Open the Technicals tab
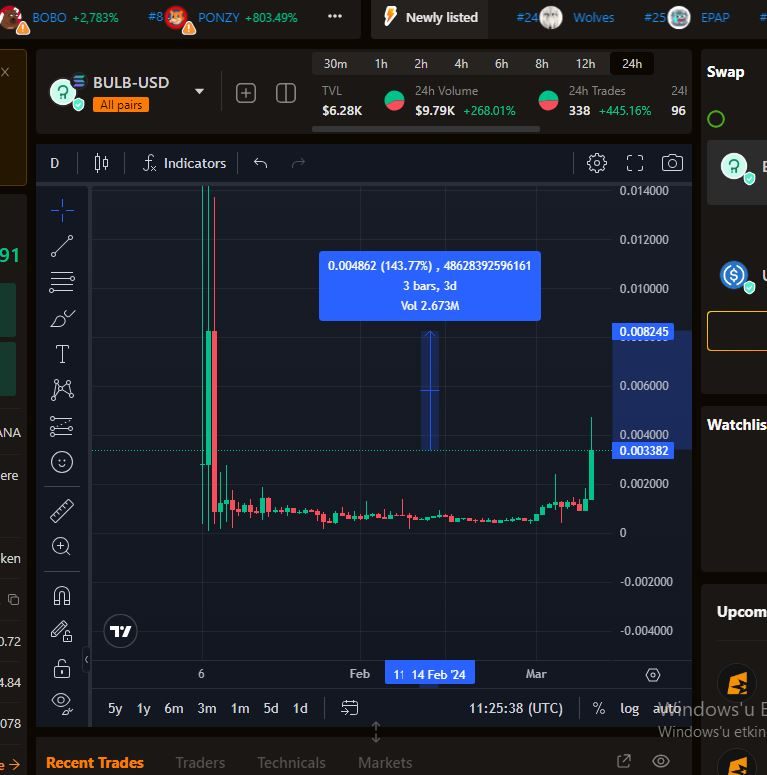767x775 pixels. pos(291,763)
